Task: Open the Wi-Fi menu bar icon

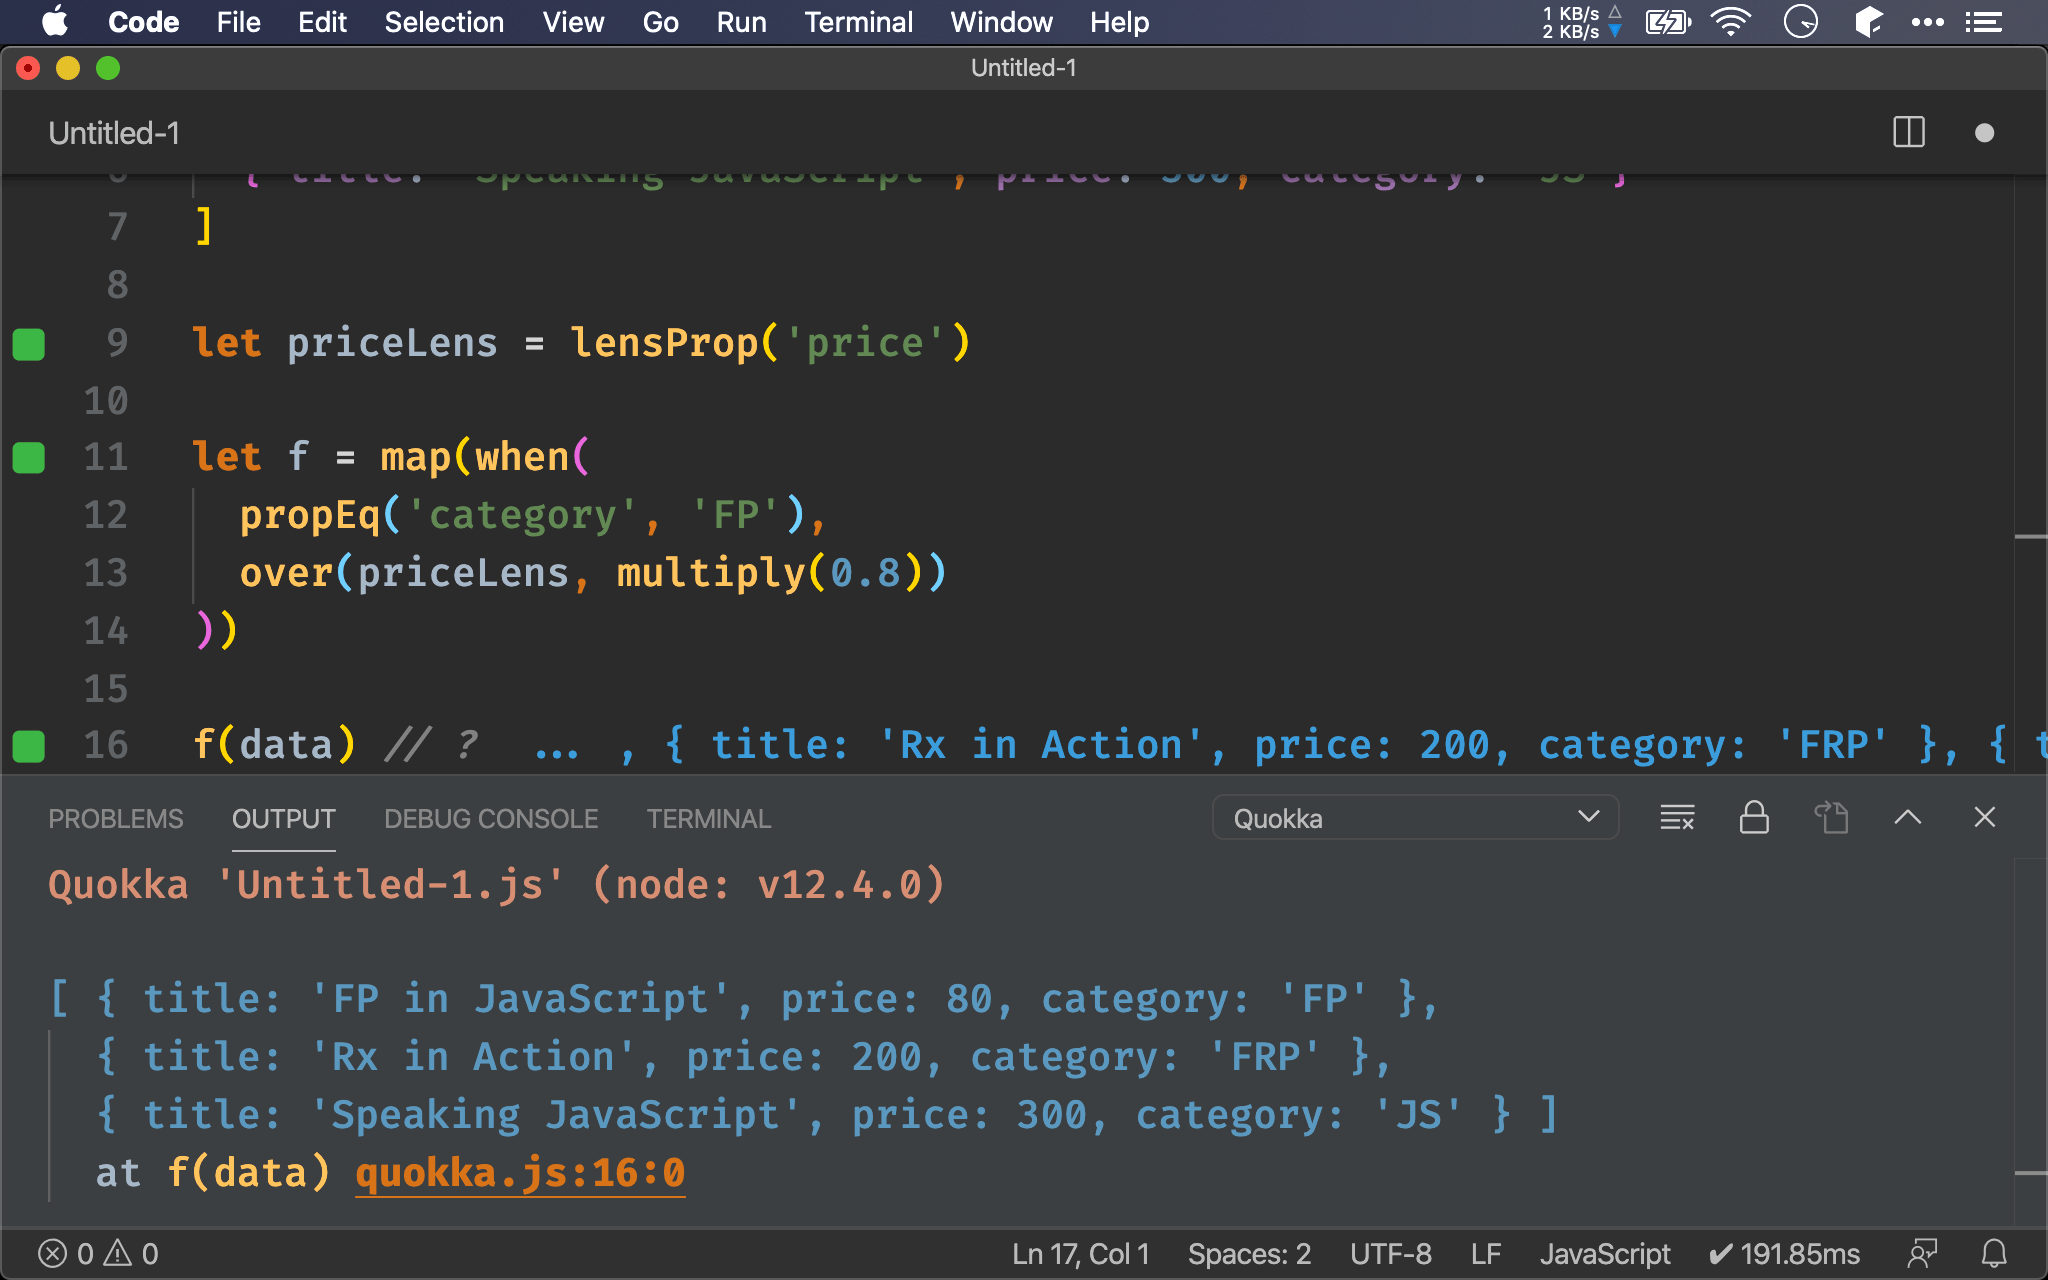Action: click(x=1730, y=22)
